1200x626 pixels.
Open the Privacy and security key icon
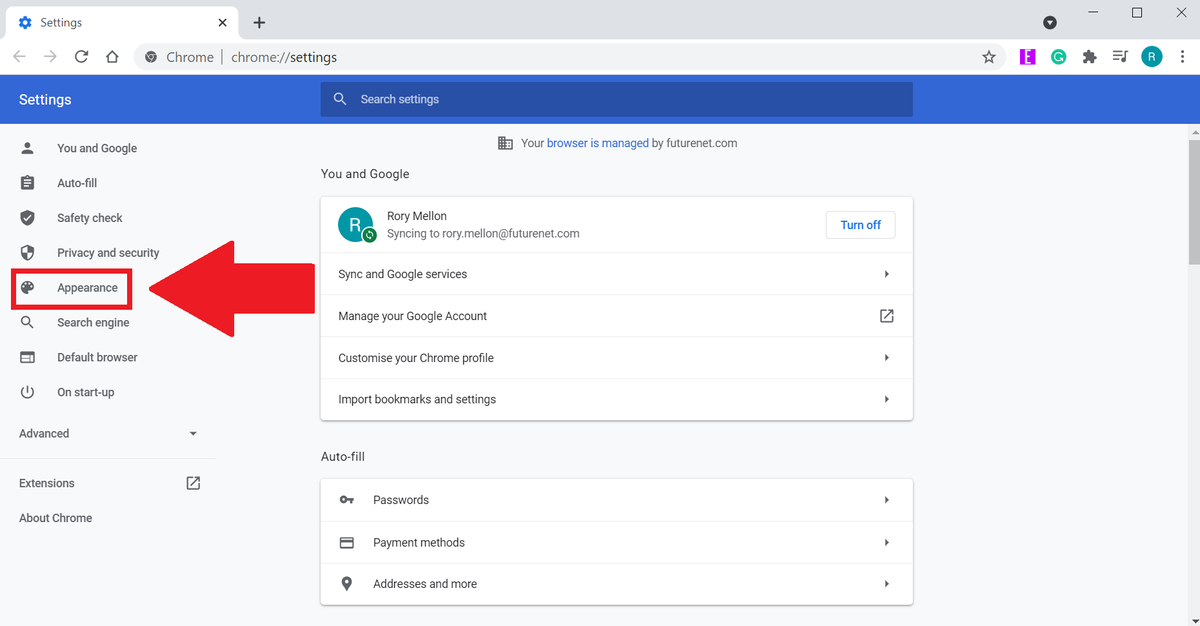click(x=27, y=252)
